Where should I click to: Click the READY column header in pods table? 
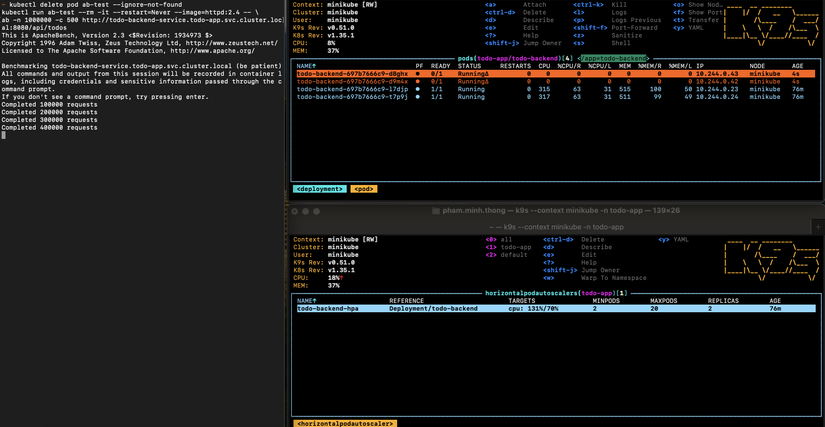pos(440,66)
